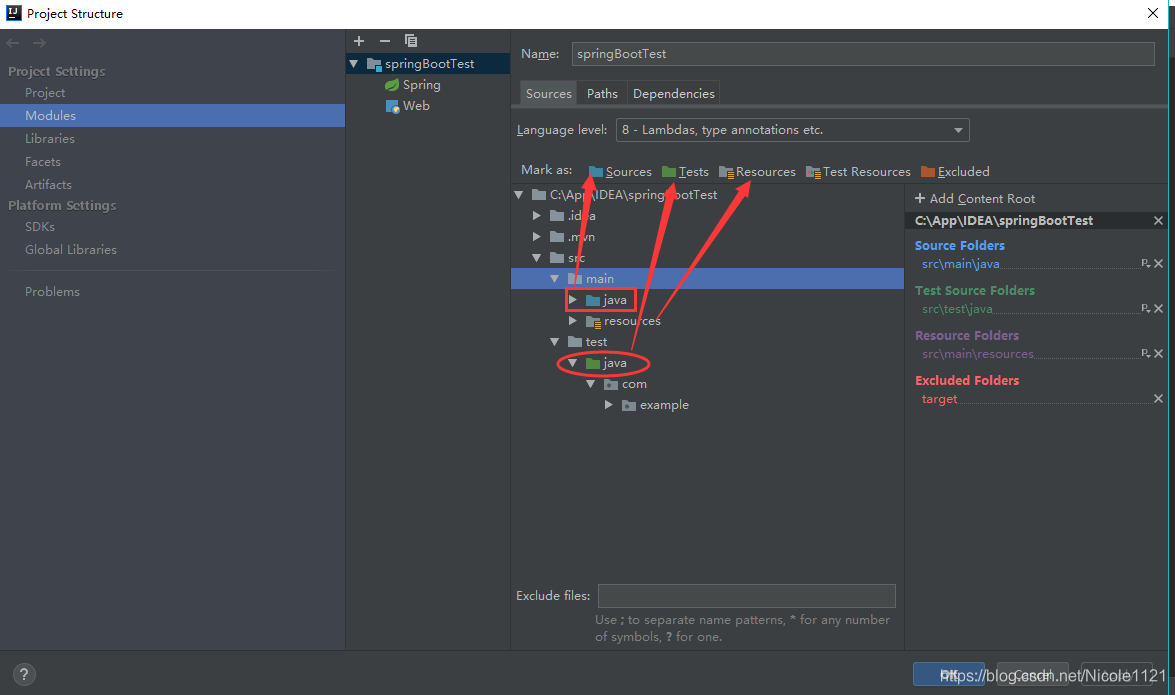
Task: Open help with question mark icon
Action: click(24, 674)
